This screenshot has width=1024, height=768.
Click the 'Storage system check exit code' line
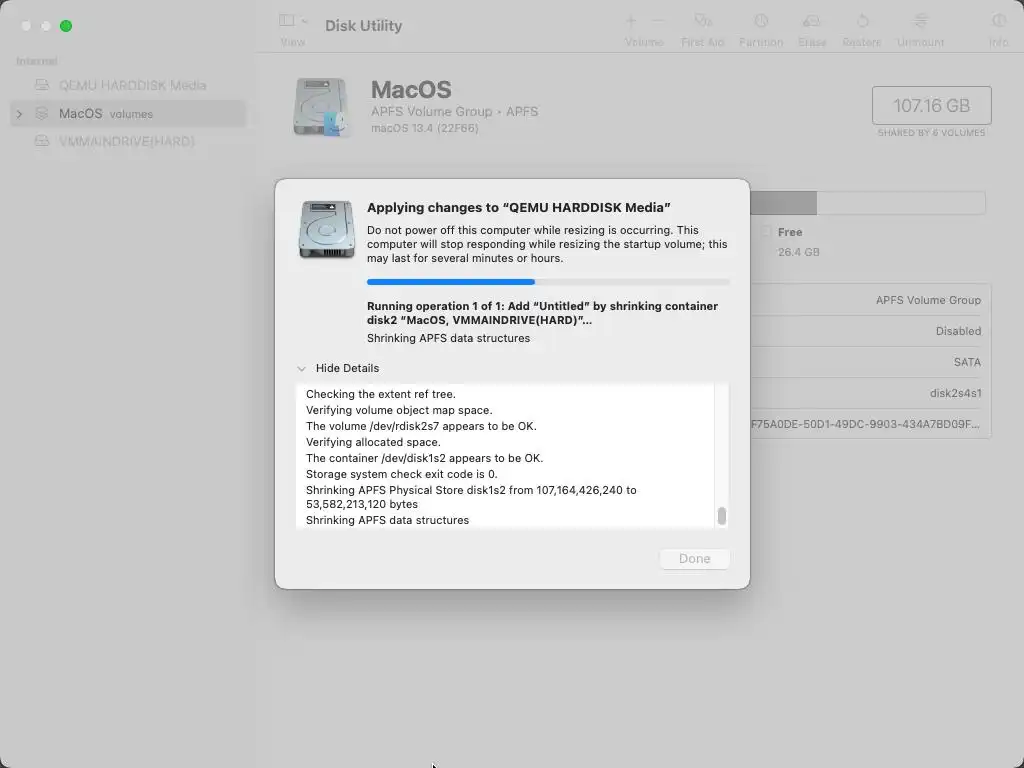point(402,474)
